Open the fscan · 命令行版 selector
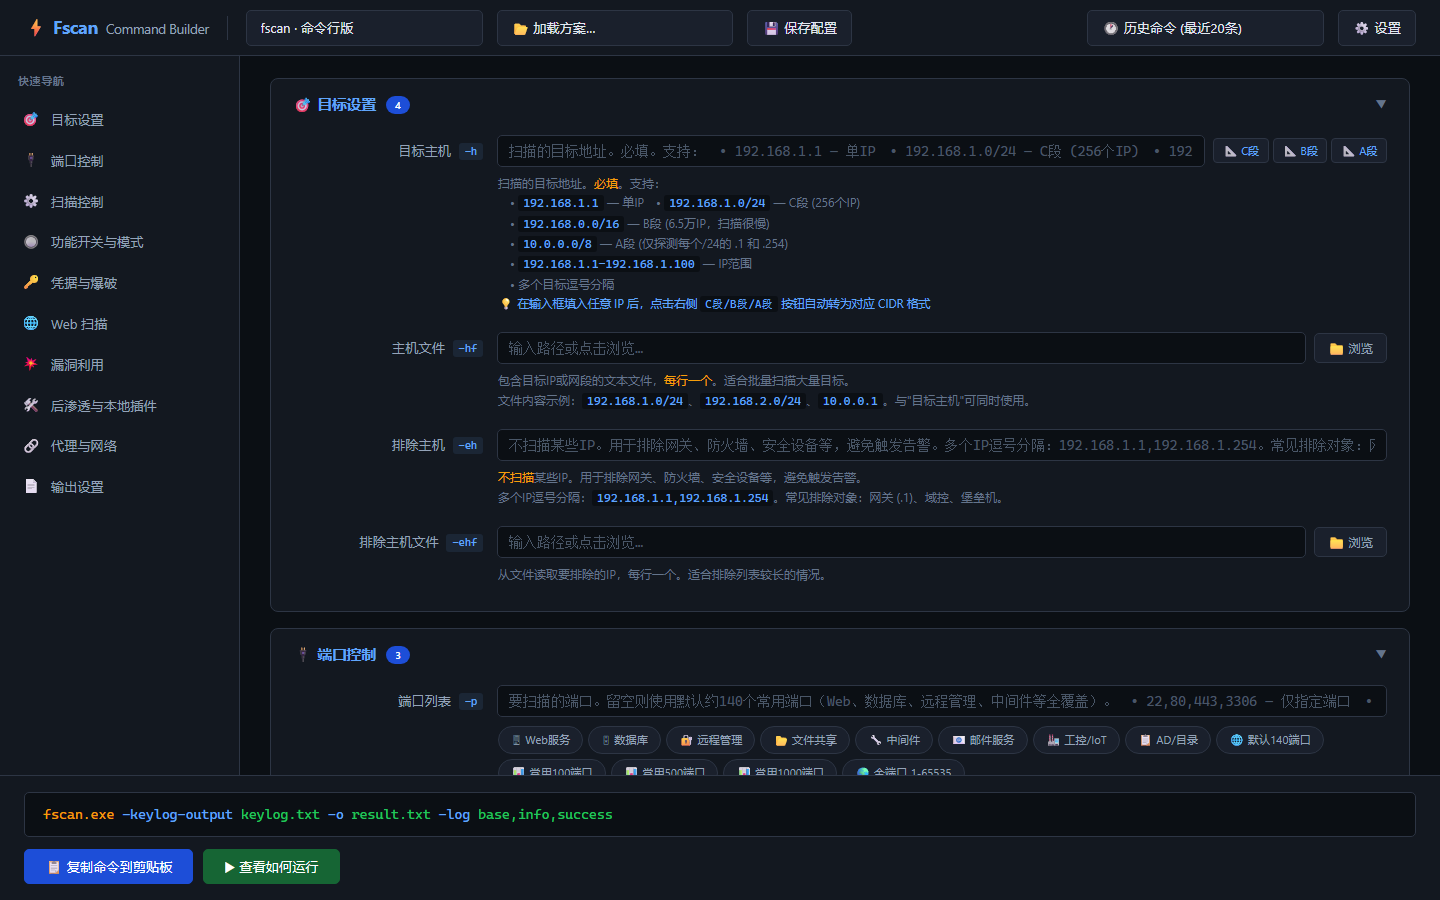 tap(364, 28)
